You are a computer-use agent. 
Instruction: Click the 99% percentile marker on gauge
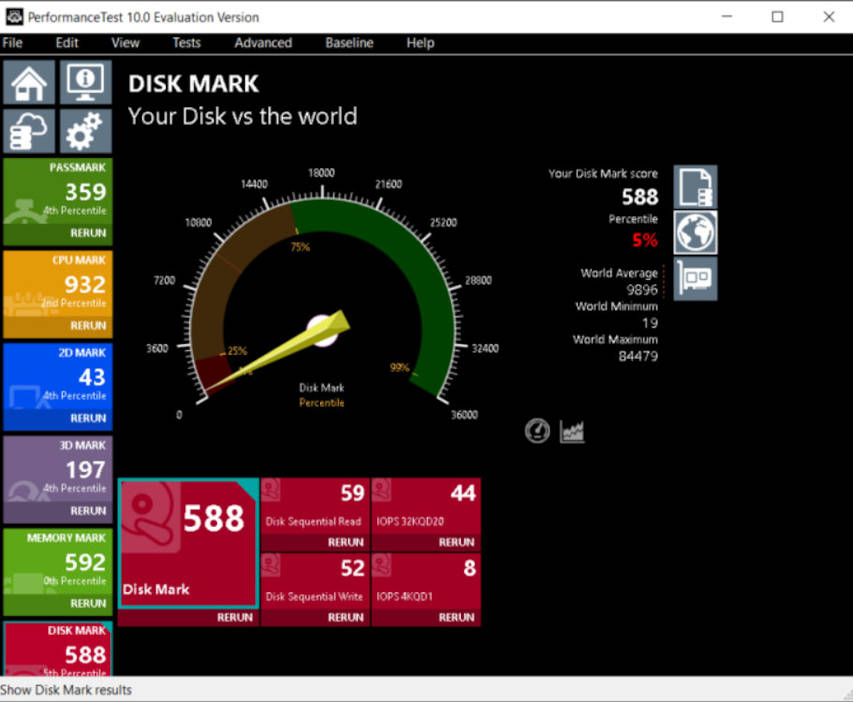(x=399, y=367)
